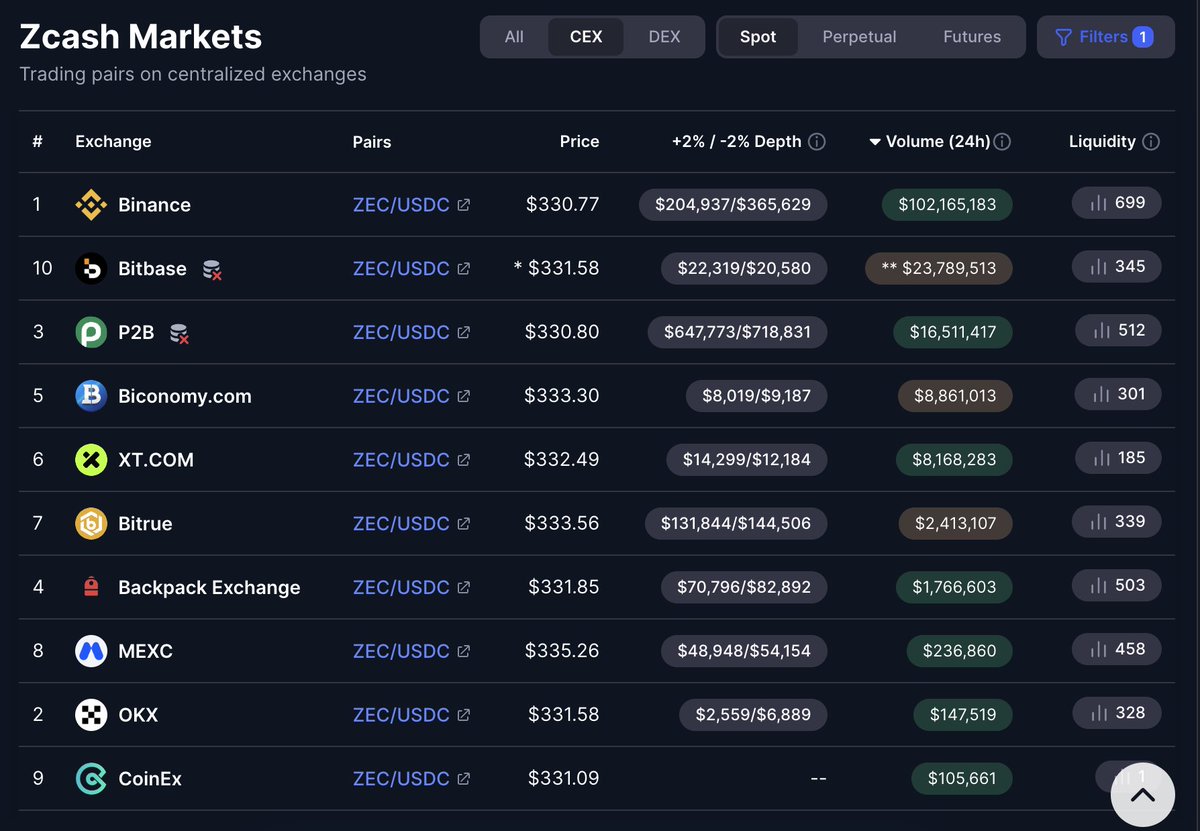Click the P2B database warning icon
The width and height of the screenshot is (1200, 831).
[x=179, y=333]
